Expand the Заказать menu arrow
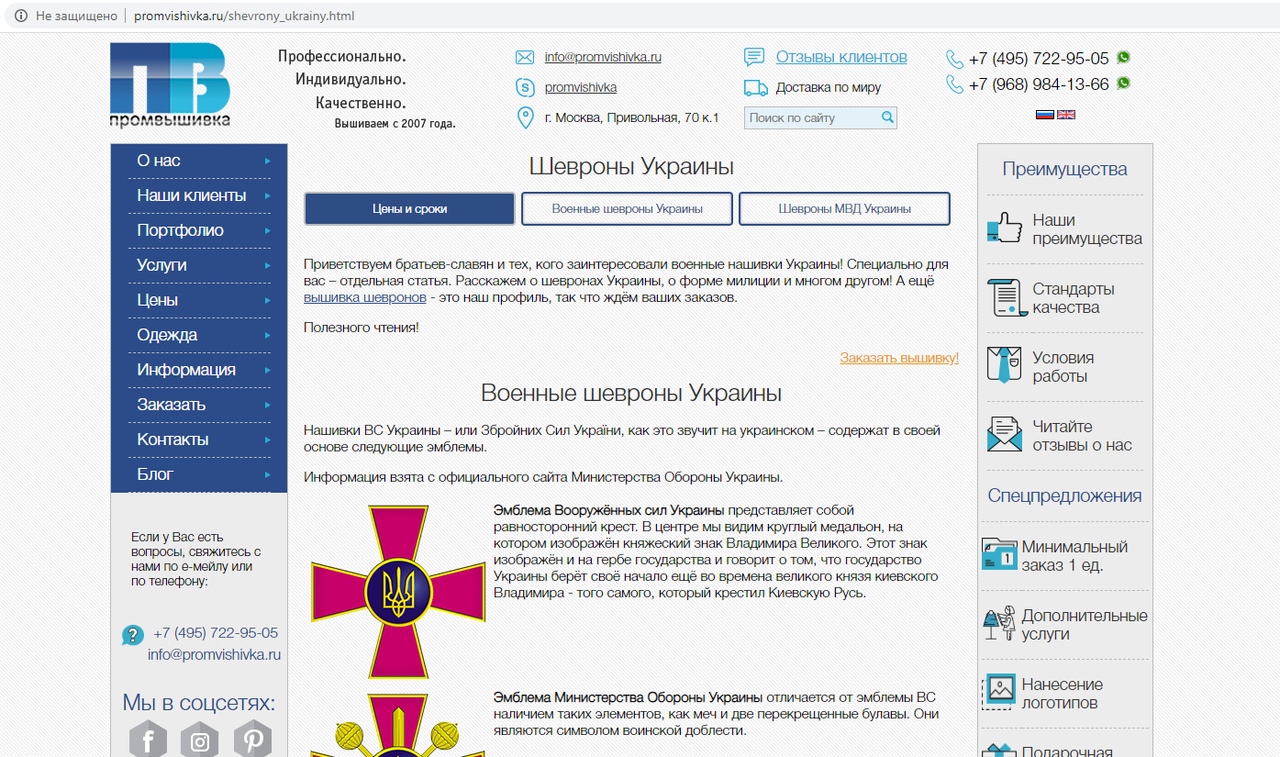 coord(267,406)
